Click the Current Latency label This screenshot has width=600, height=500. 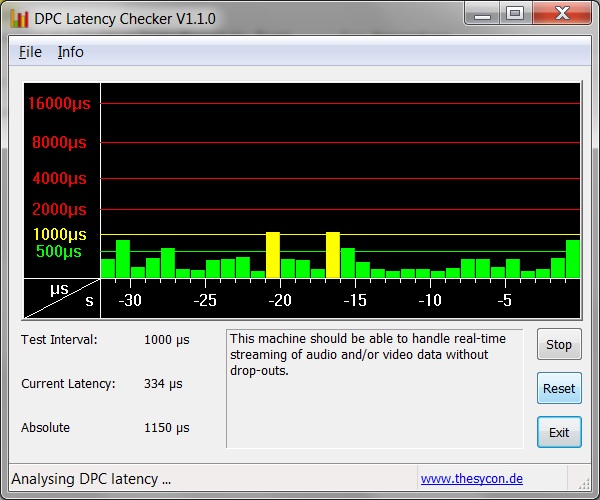pyautogui.click(x=68, y=384)
